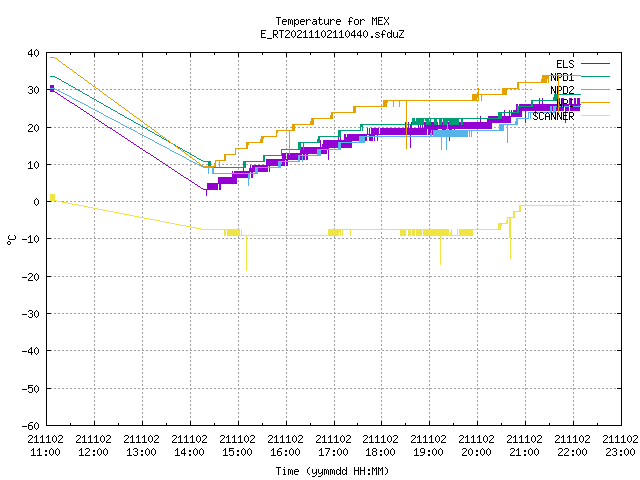Click the x-axis tick label 211102 22:00

(573, 446)
